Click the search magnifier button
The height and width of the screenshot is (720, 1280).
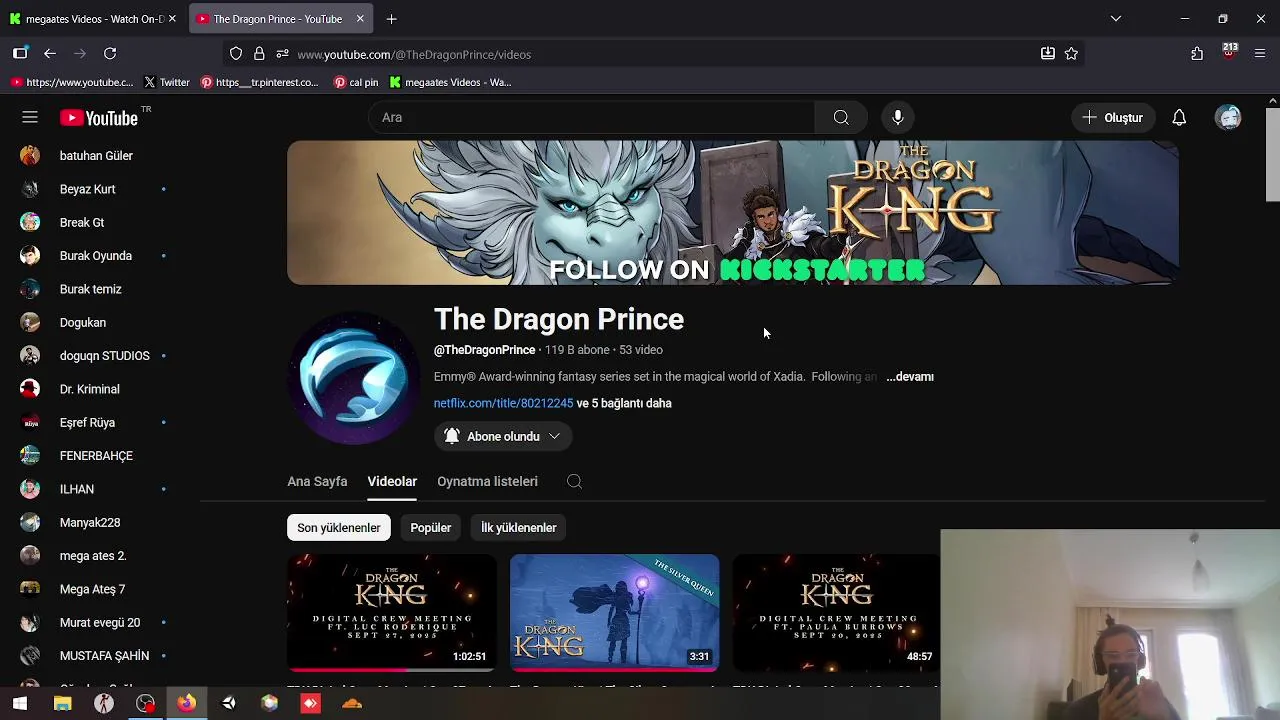(x=841, y=117)
